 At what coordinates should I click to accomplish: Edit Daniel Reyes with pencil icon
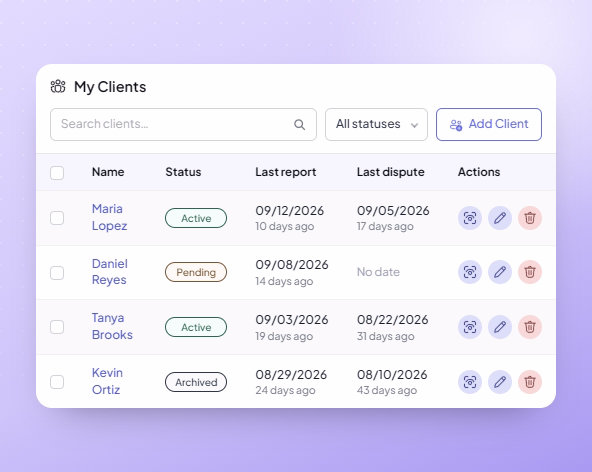(500, 272)
